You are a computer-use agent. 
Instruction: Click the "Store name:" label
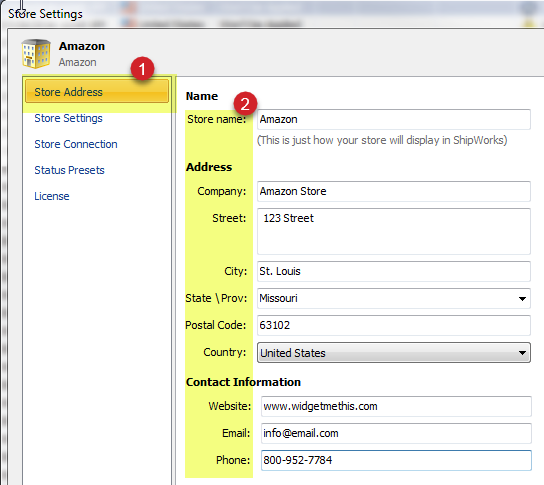pyautogui.click(x=217, y=119)
